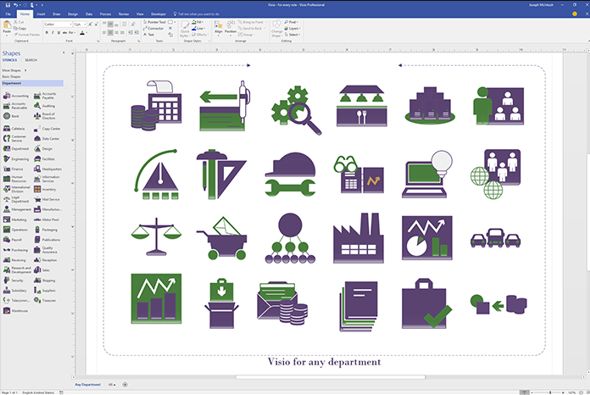The image size is (590, 395).
Task: Pick the Warehouse stencil shape
Action: click(x=16, y=311)
